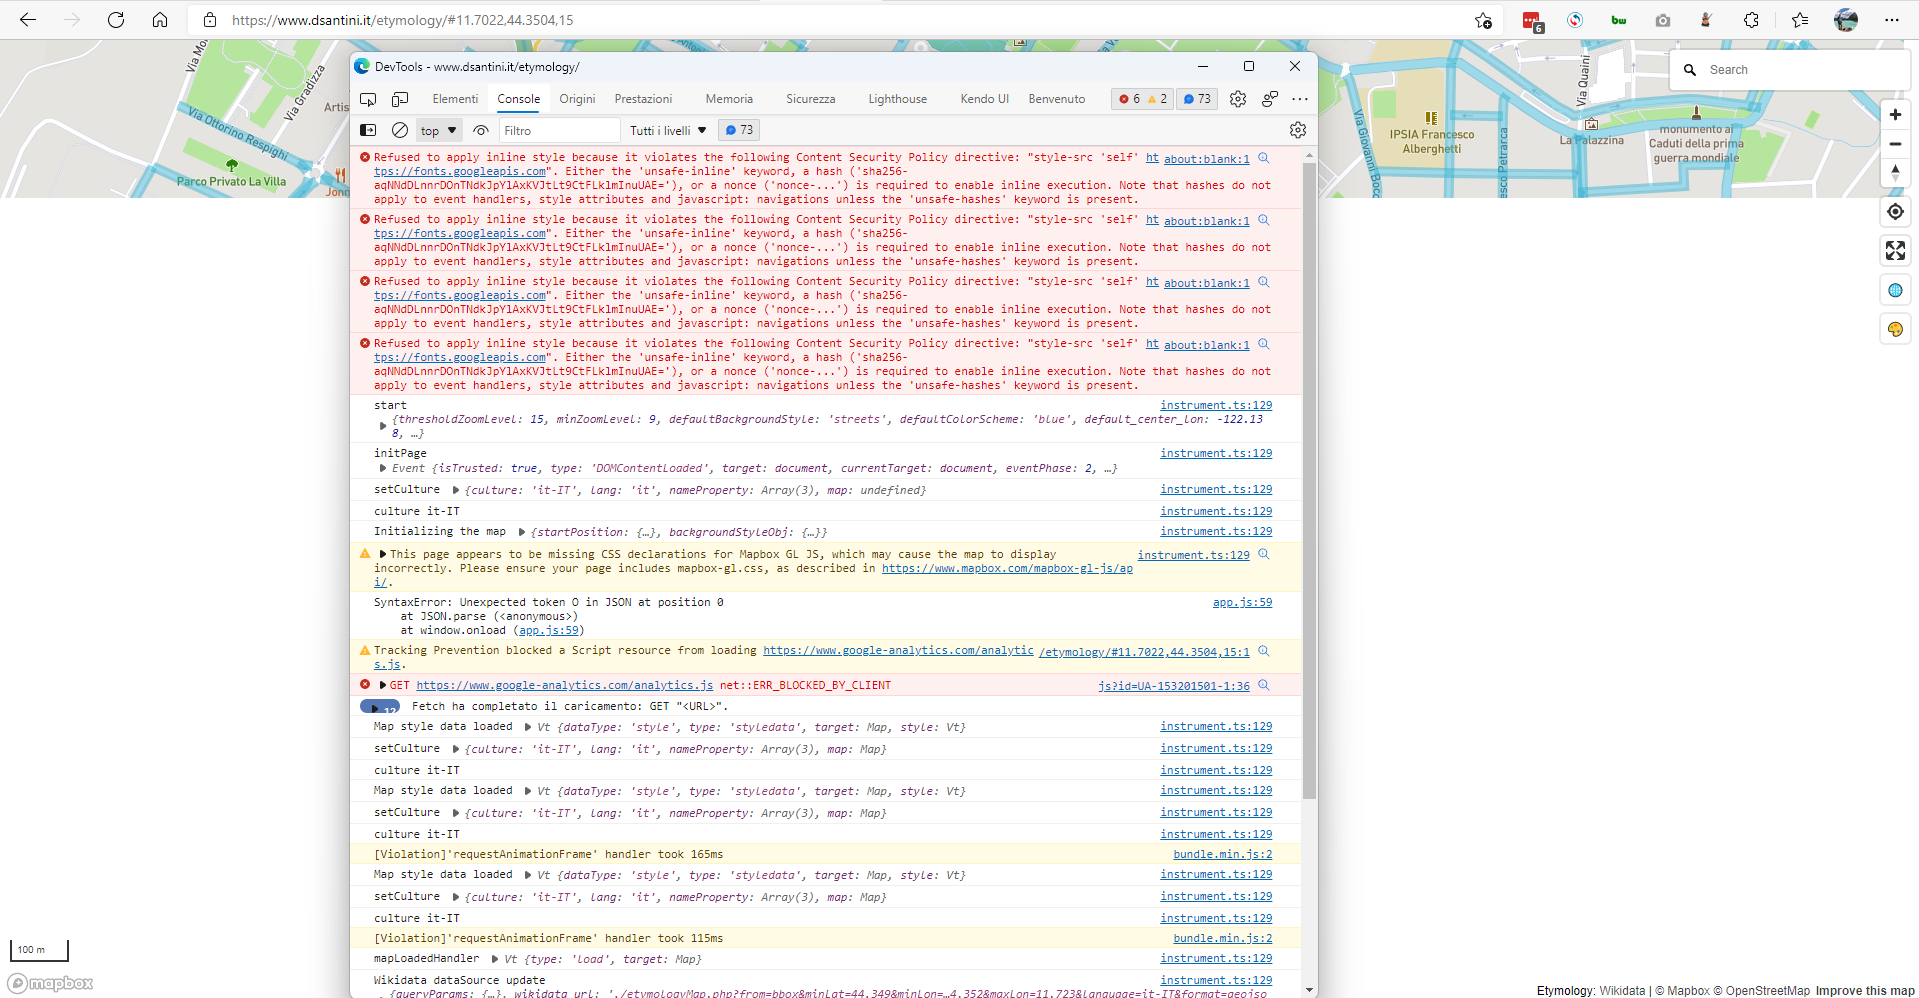The width and height of the screenshot is (1919, 998).
Task: Click the geolocate control on the map
Action: (1894, 211)
